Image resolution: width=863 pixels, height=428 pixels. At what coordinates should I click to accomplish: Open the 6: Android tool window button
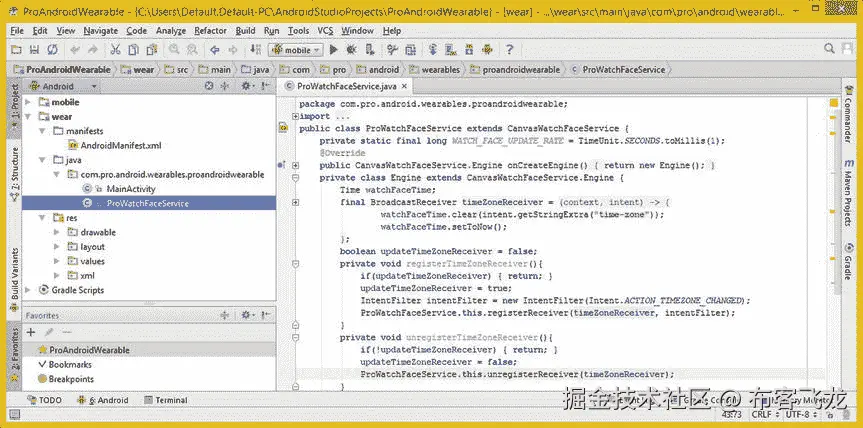(x=102, y=400)
